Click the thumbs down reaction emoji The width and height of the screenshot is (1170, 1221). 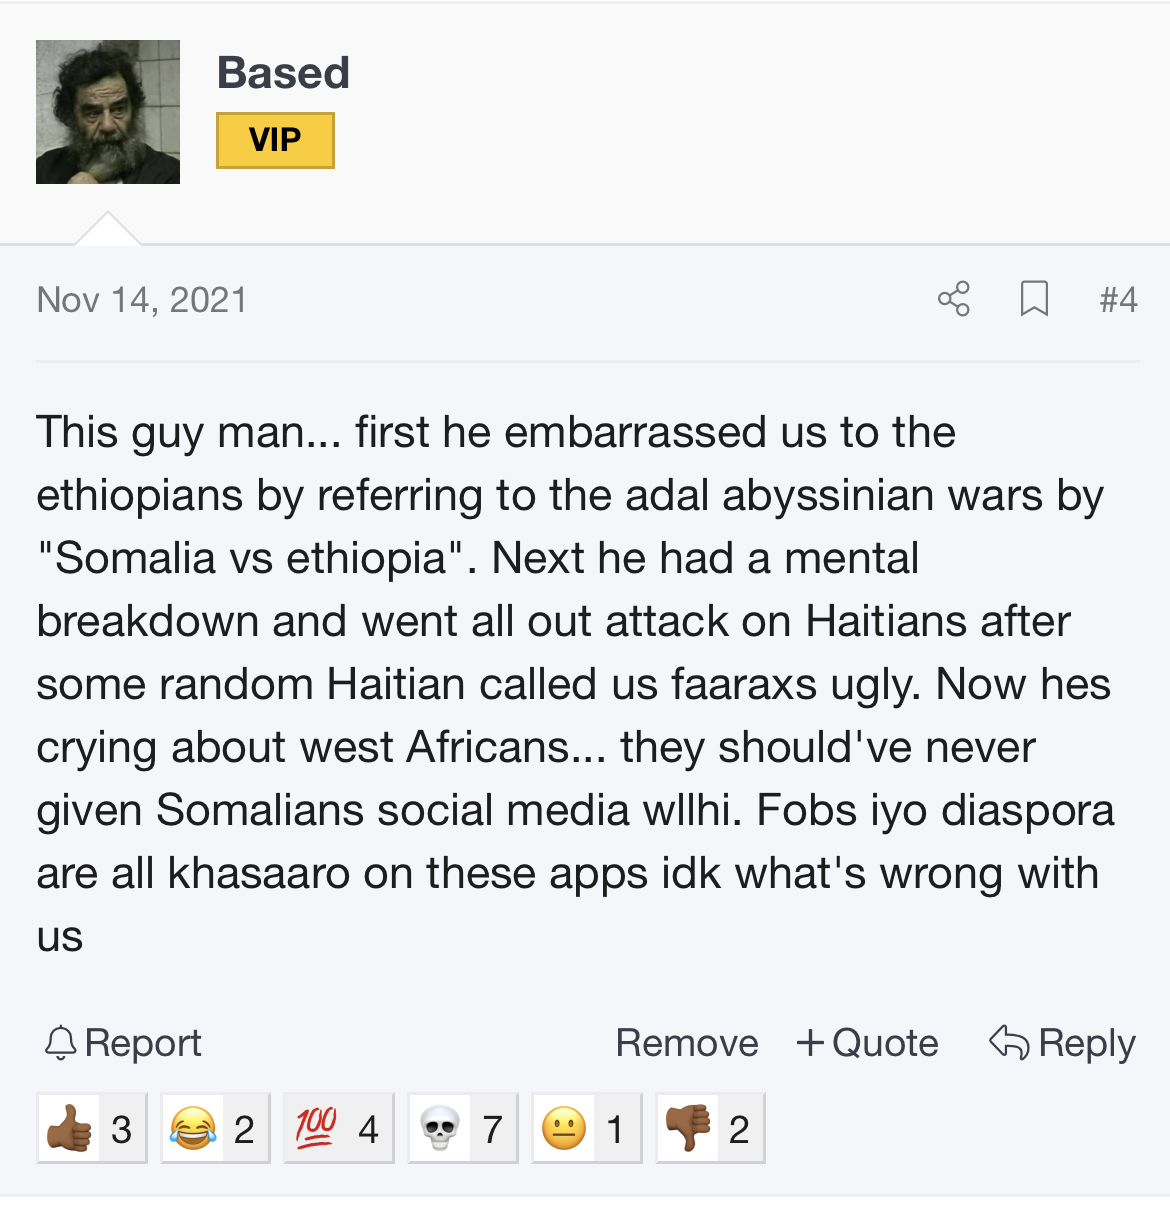coord(688,1129)
